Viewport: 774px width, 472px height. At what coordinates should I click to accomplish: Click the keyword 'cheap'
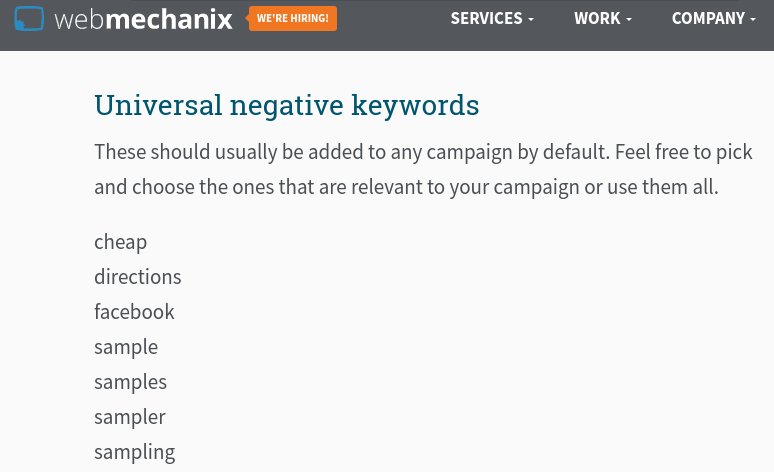click(120, 242)
